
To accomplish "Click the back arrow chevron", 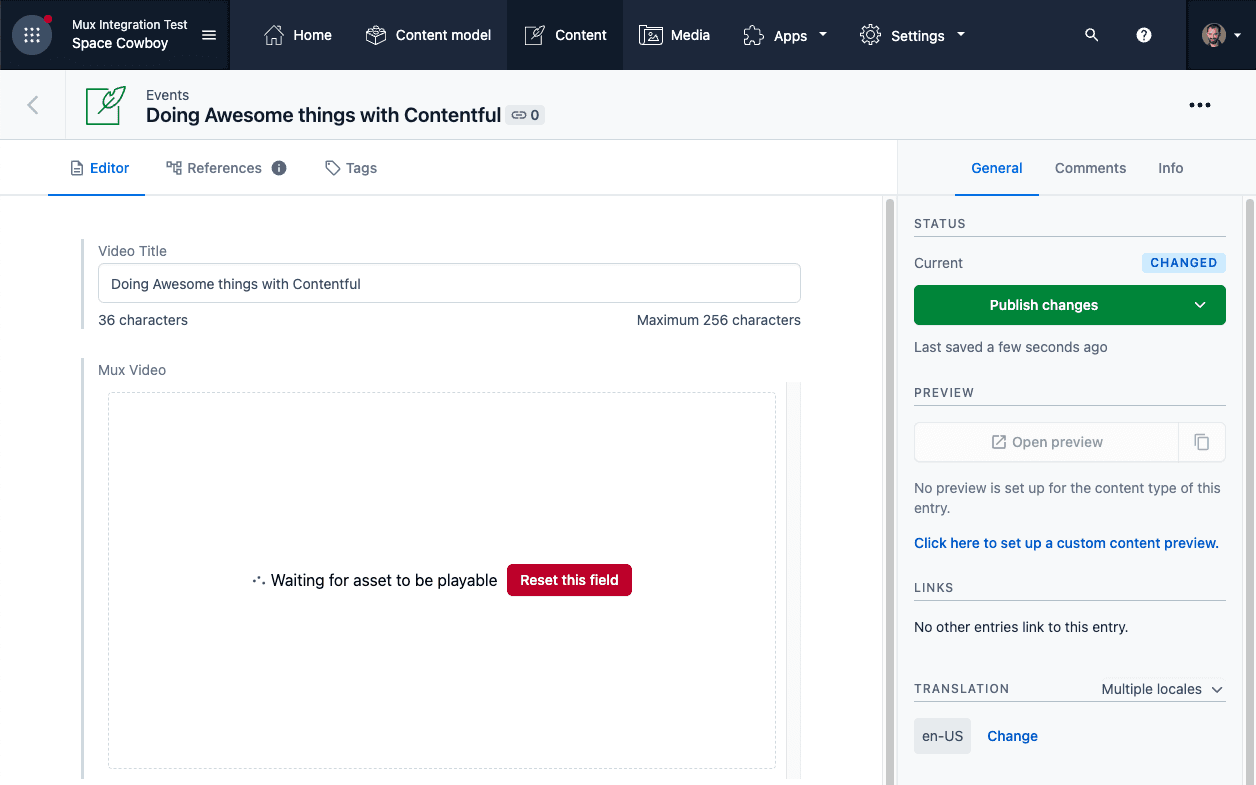I will pyautogui.click(x=33, y=105).
